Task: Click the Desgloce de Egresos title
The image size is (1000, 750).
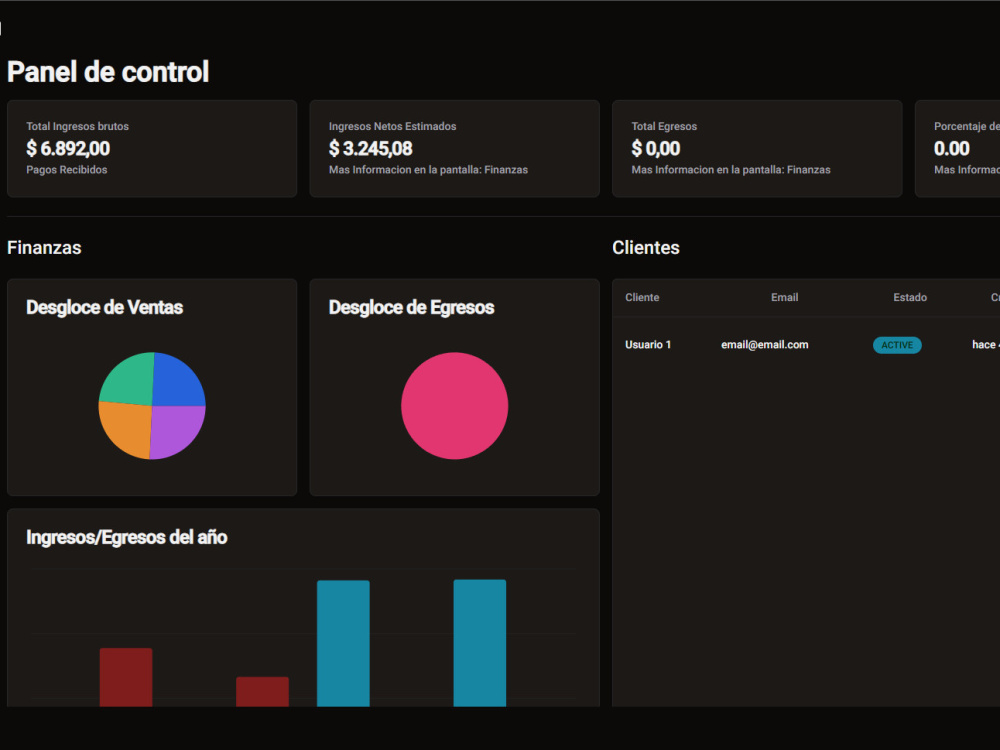Action: (x=411, y=307)
